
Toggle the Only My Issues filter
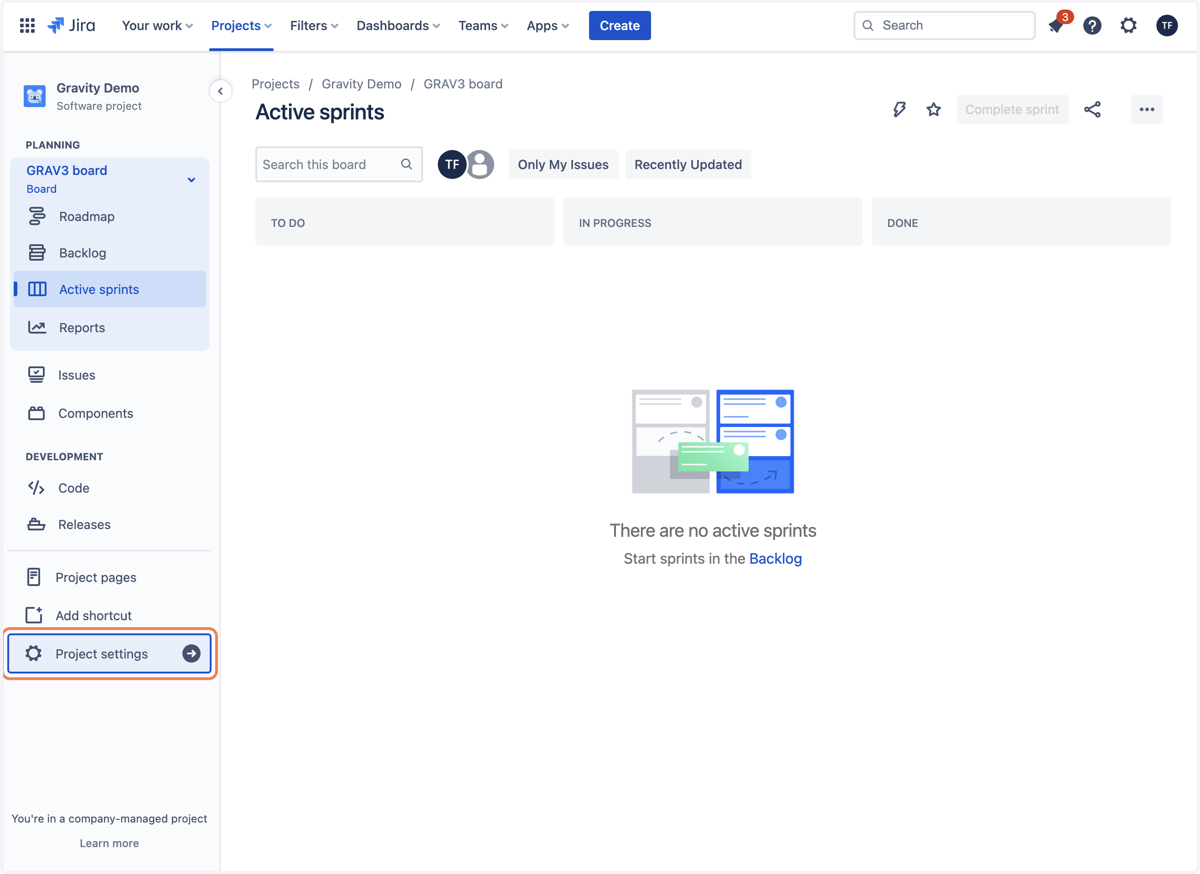tap(563, 164)
